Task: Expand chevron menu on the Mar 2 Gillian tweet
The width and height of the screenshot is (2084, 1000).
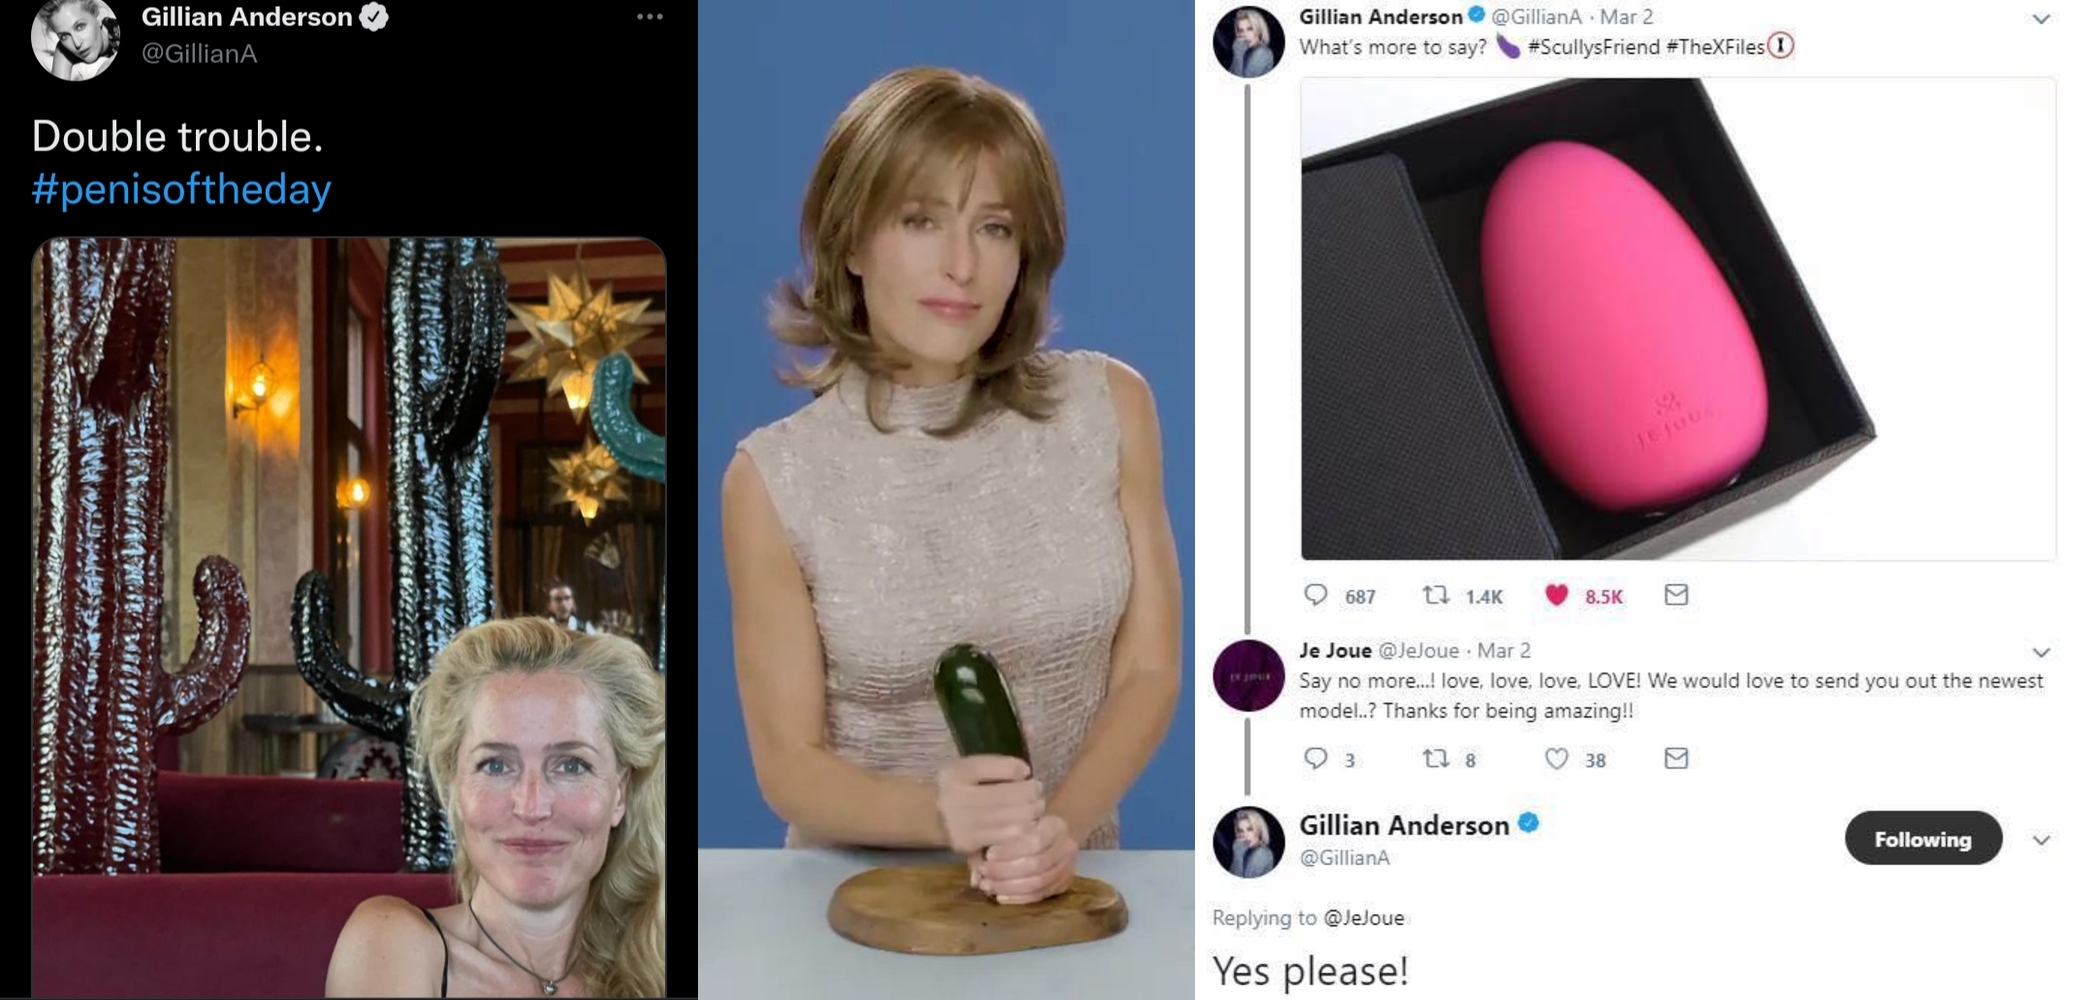Action: point(2041,18)
